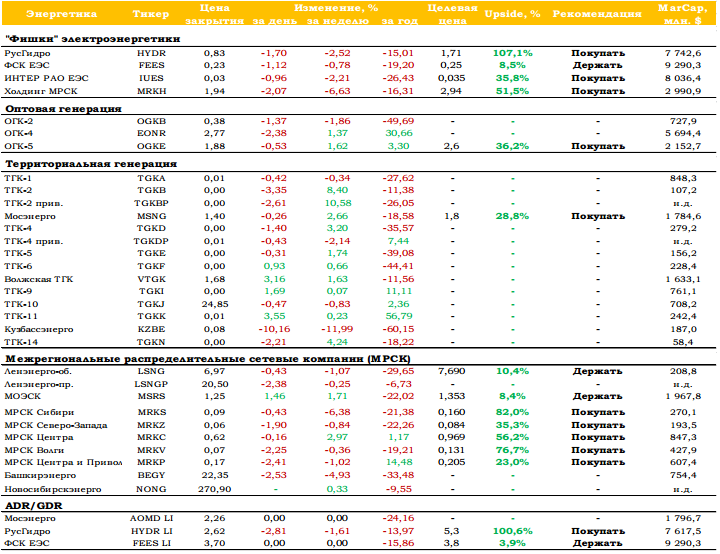Select closing price '24,85' for ТГК-10

coord(214,304)
